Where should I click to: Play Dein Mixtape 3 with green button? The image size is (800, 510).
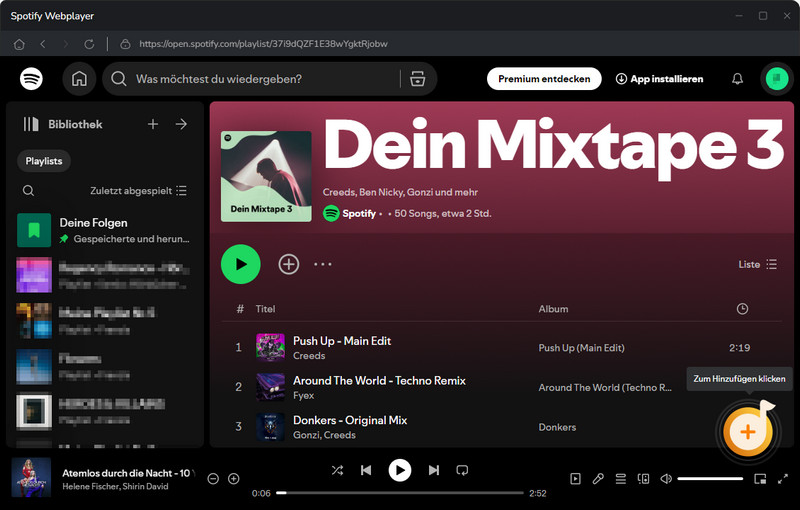(x=241, y=264)
